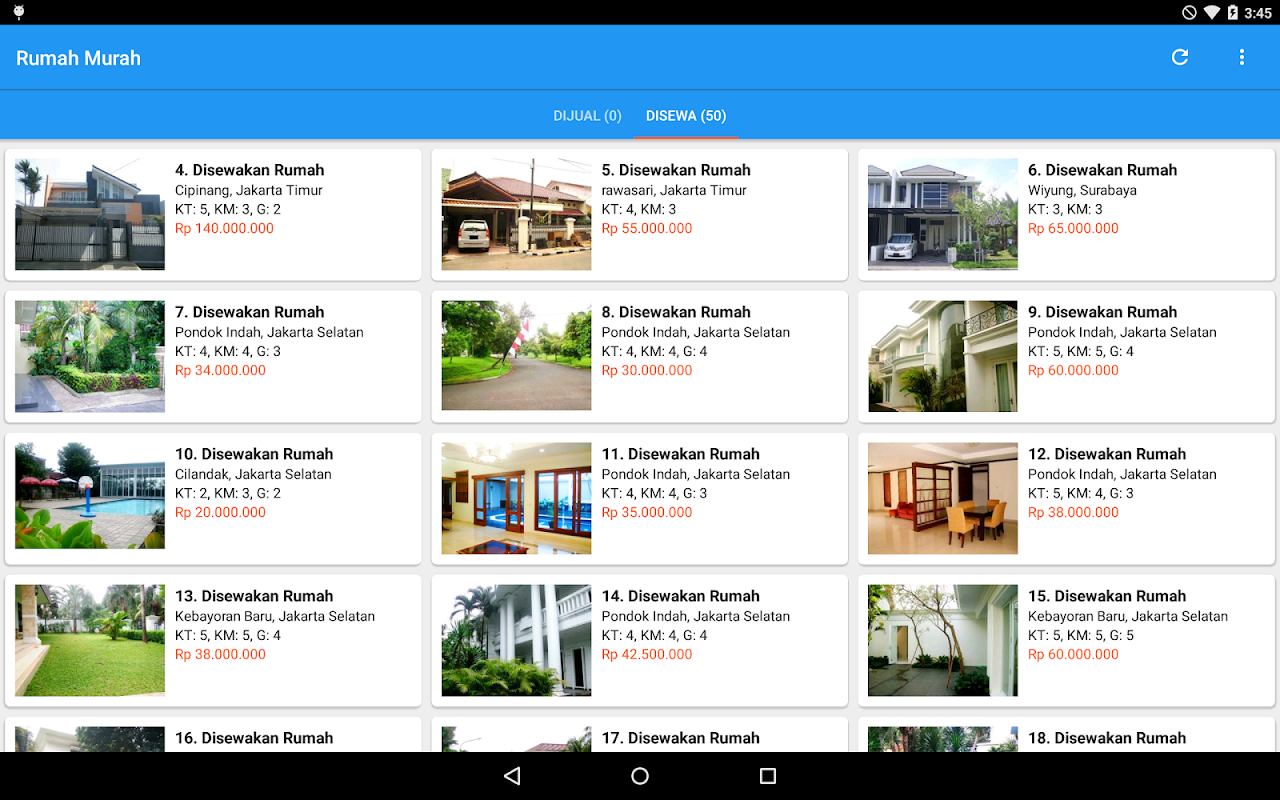Tap the Android home navigation button

pyautogui.click(x=640, y=776)
